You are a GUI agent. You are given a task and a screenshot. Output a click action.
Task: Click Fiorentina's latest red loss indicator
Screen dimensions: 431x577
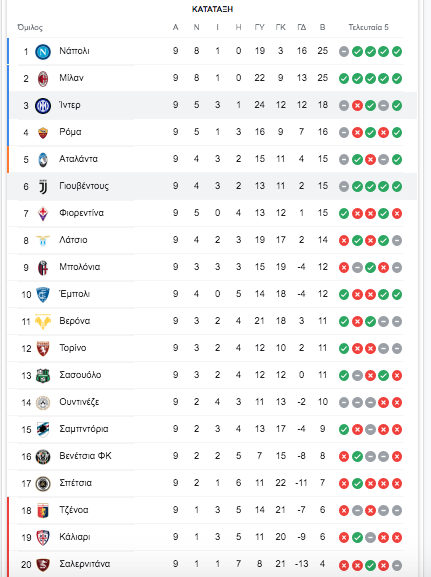pos(397,213)
